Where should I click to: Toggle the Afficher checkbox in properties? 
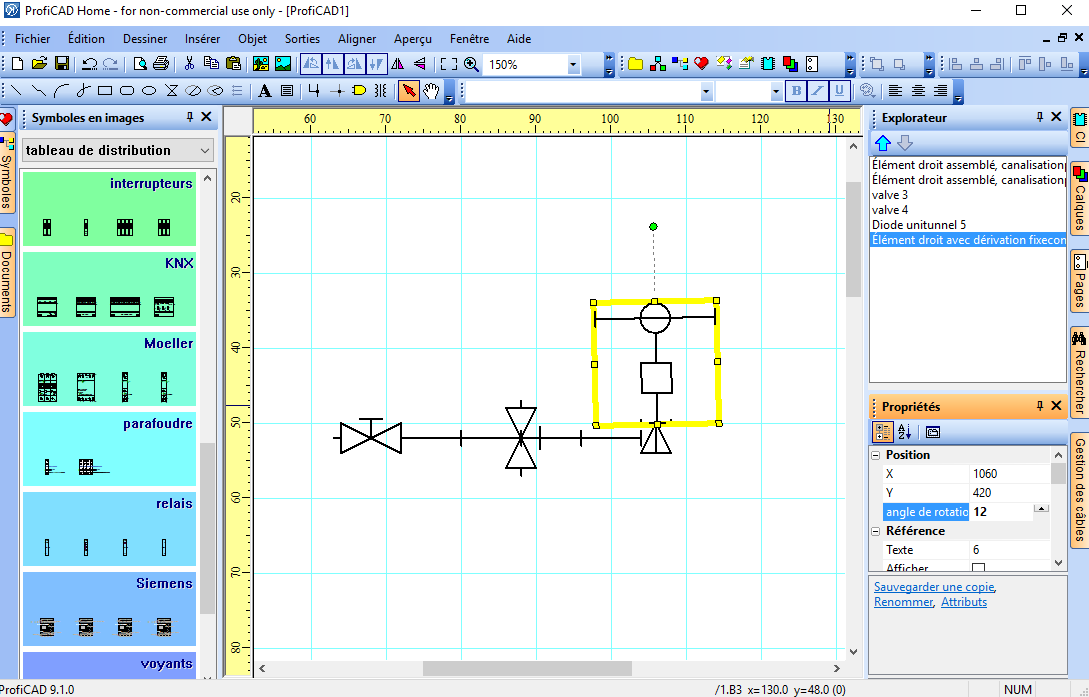click(x=978, y=568)
